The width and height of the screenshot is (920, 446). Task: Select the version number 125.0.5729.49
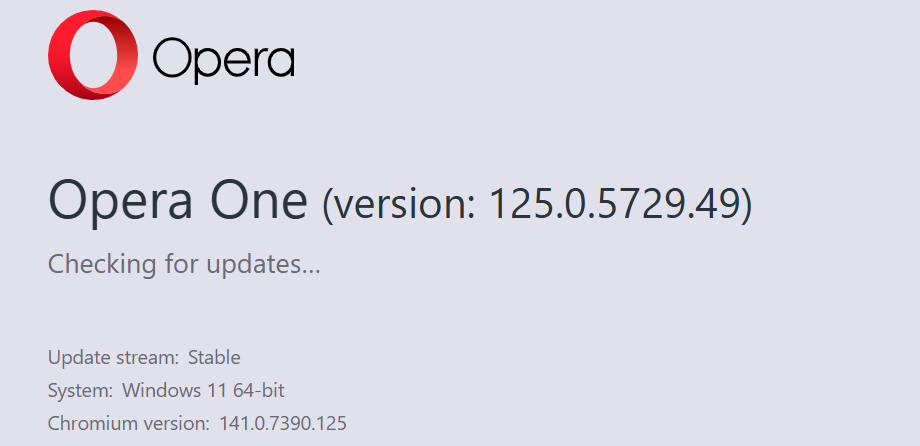[x=612, y=203]
